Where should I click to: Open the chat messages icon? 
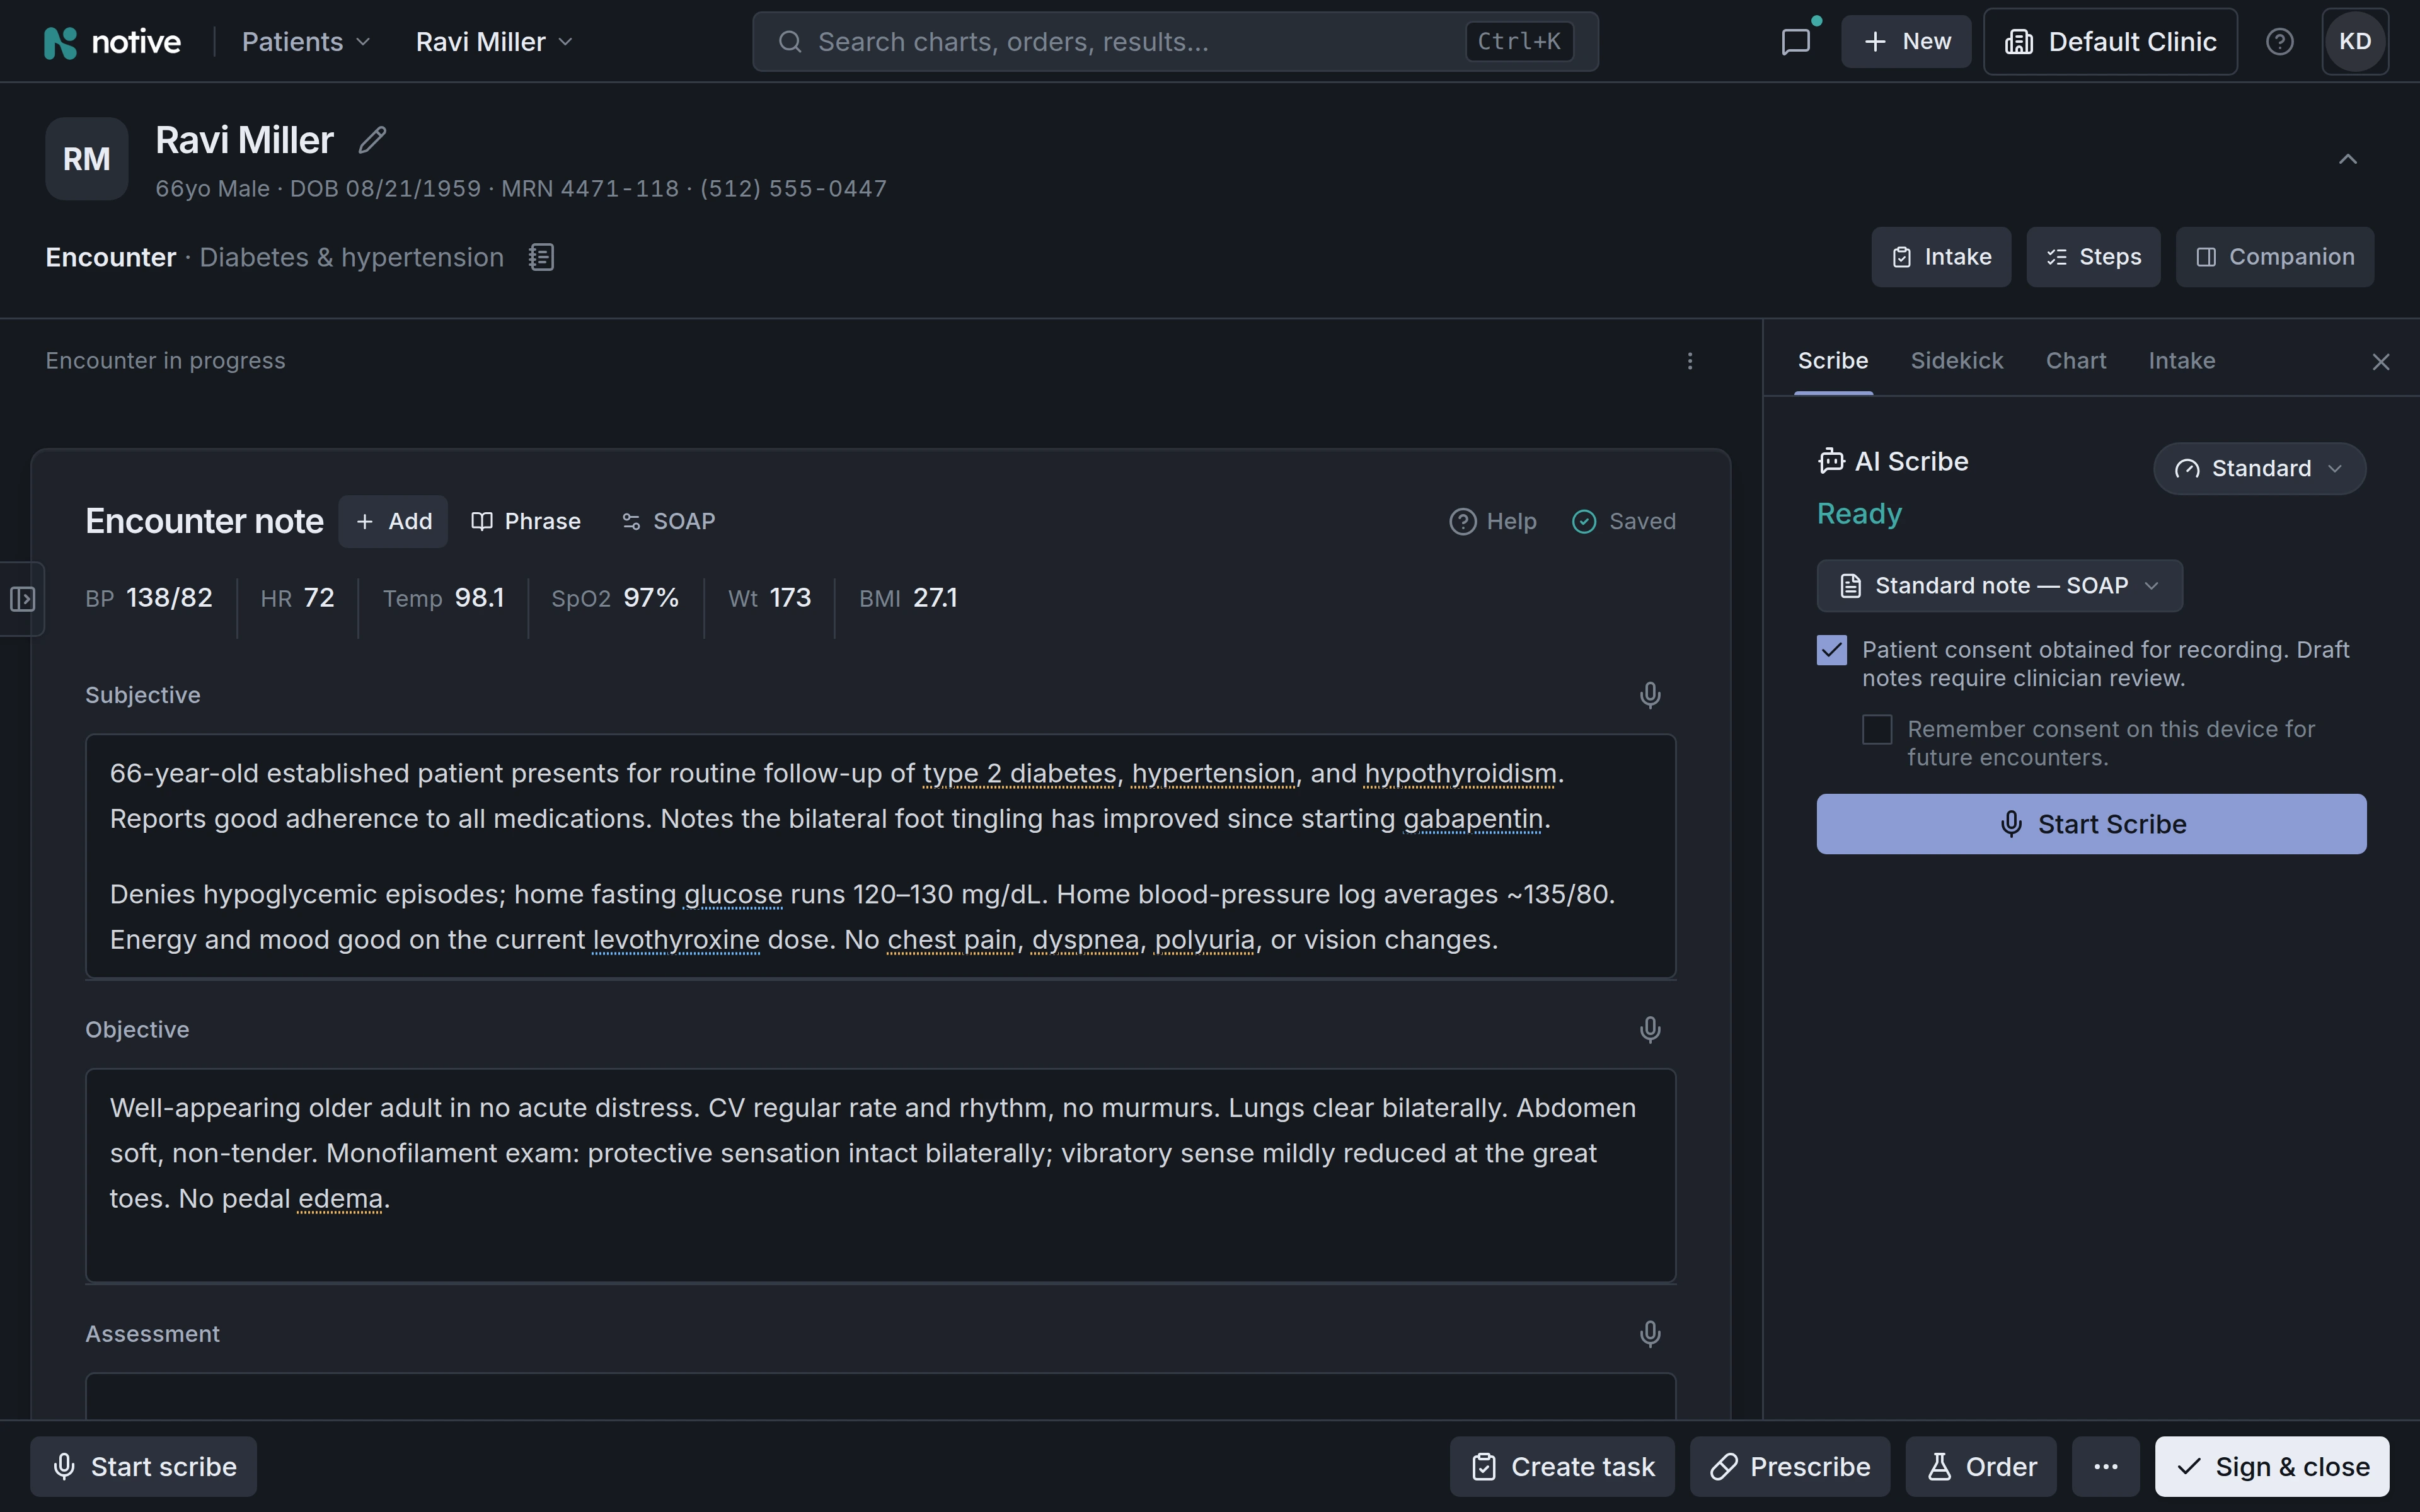coord(1796,42)
